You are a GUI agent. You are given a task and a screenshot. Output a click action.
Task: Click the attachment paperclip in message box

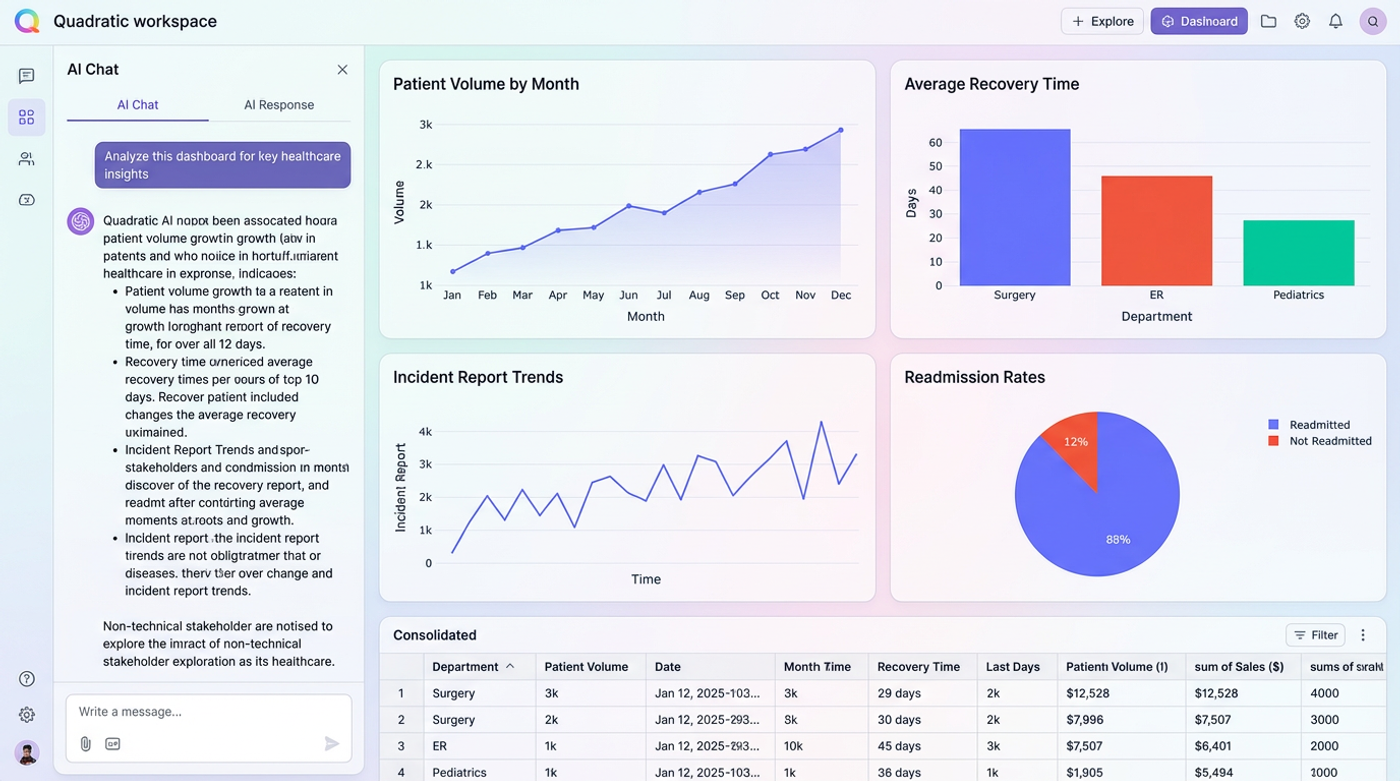(85, 743)
